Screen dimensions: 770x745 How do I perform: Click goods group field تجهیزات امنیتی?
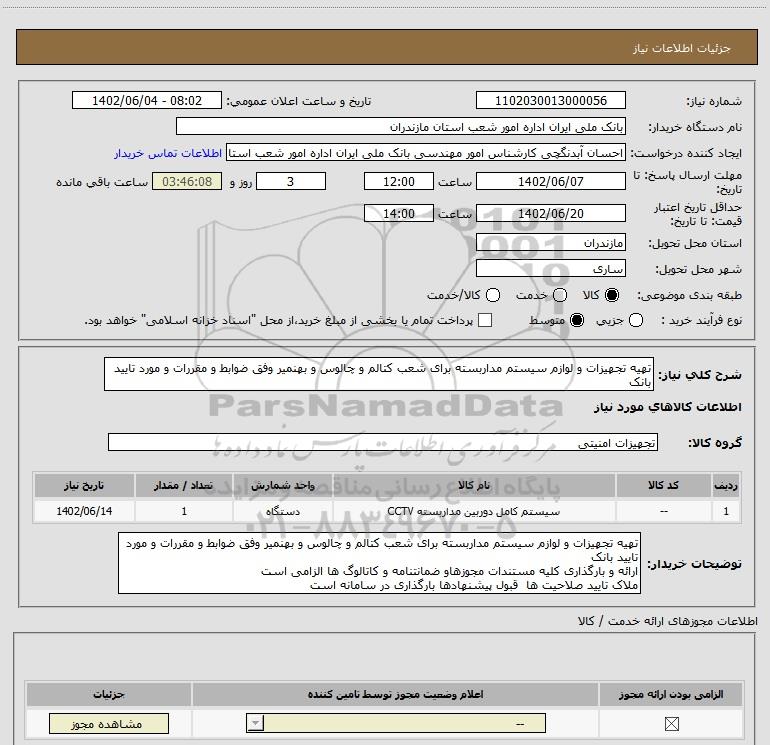coord(383,442)
